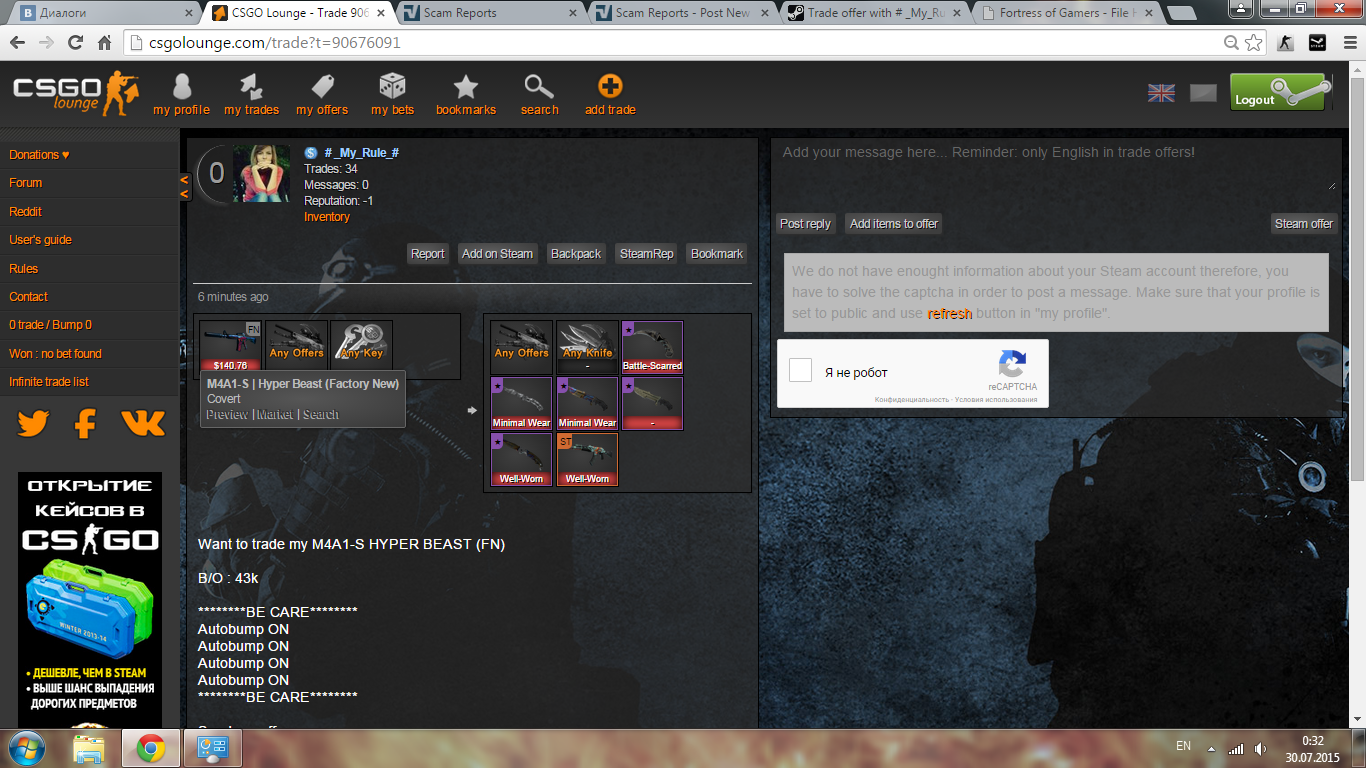
Task: Open my bets dice icon
Action: coord(392,88)
